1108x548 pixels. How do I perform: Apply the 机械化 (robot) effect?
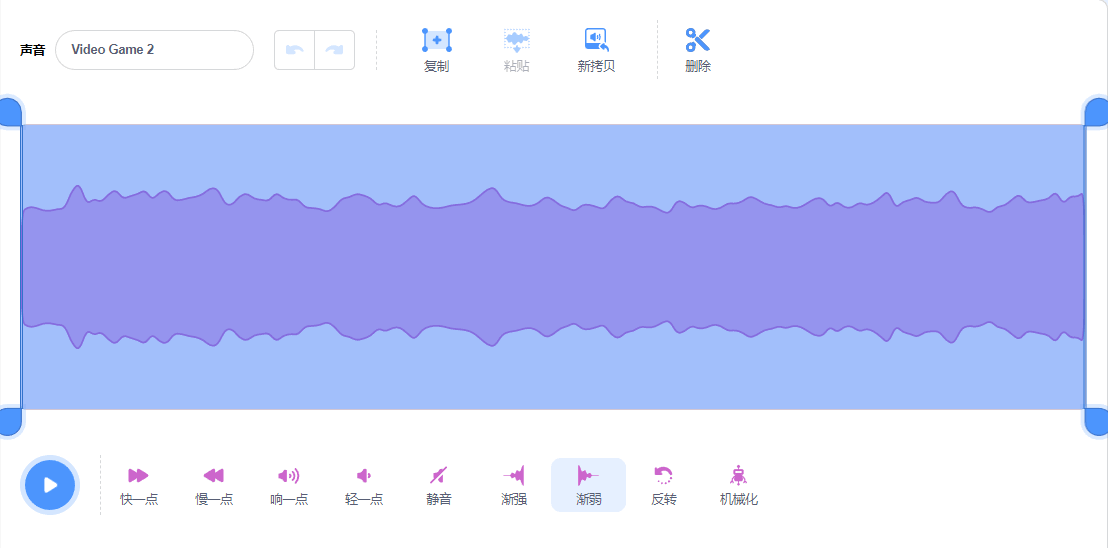(x=738, y=475)
